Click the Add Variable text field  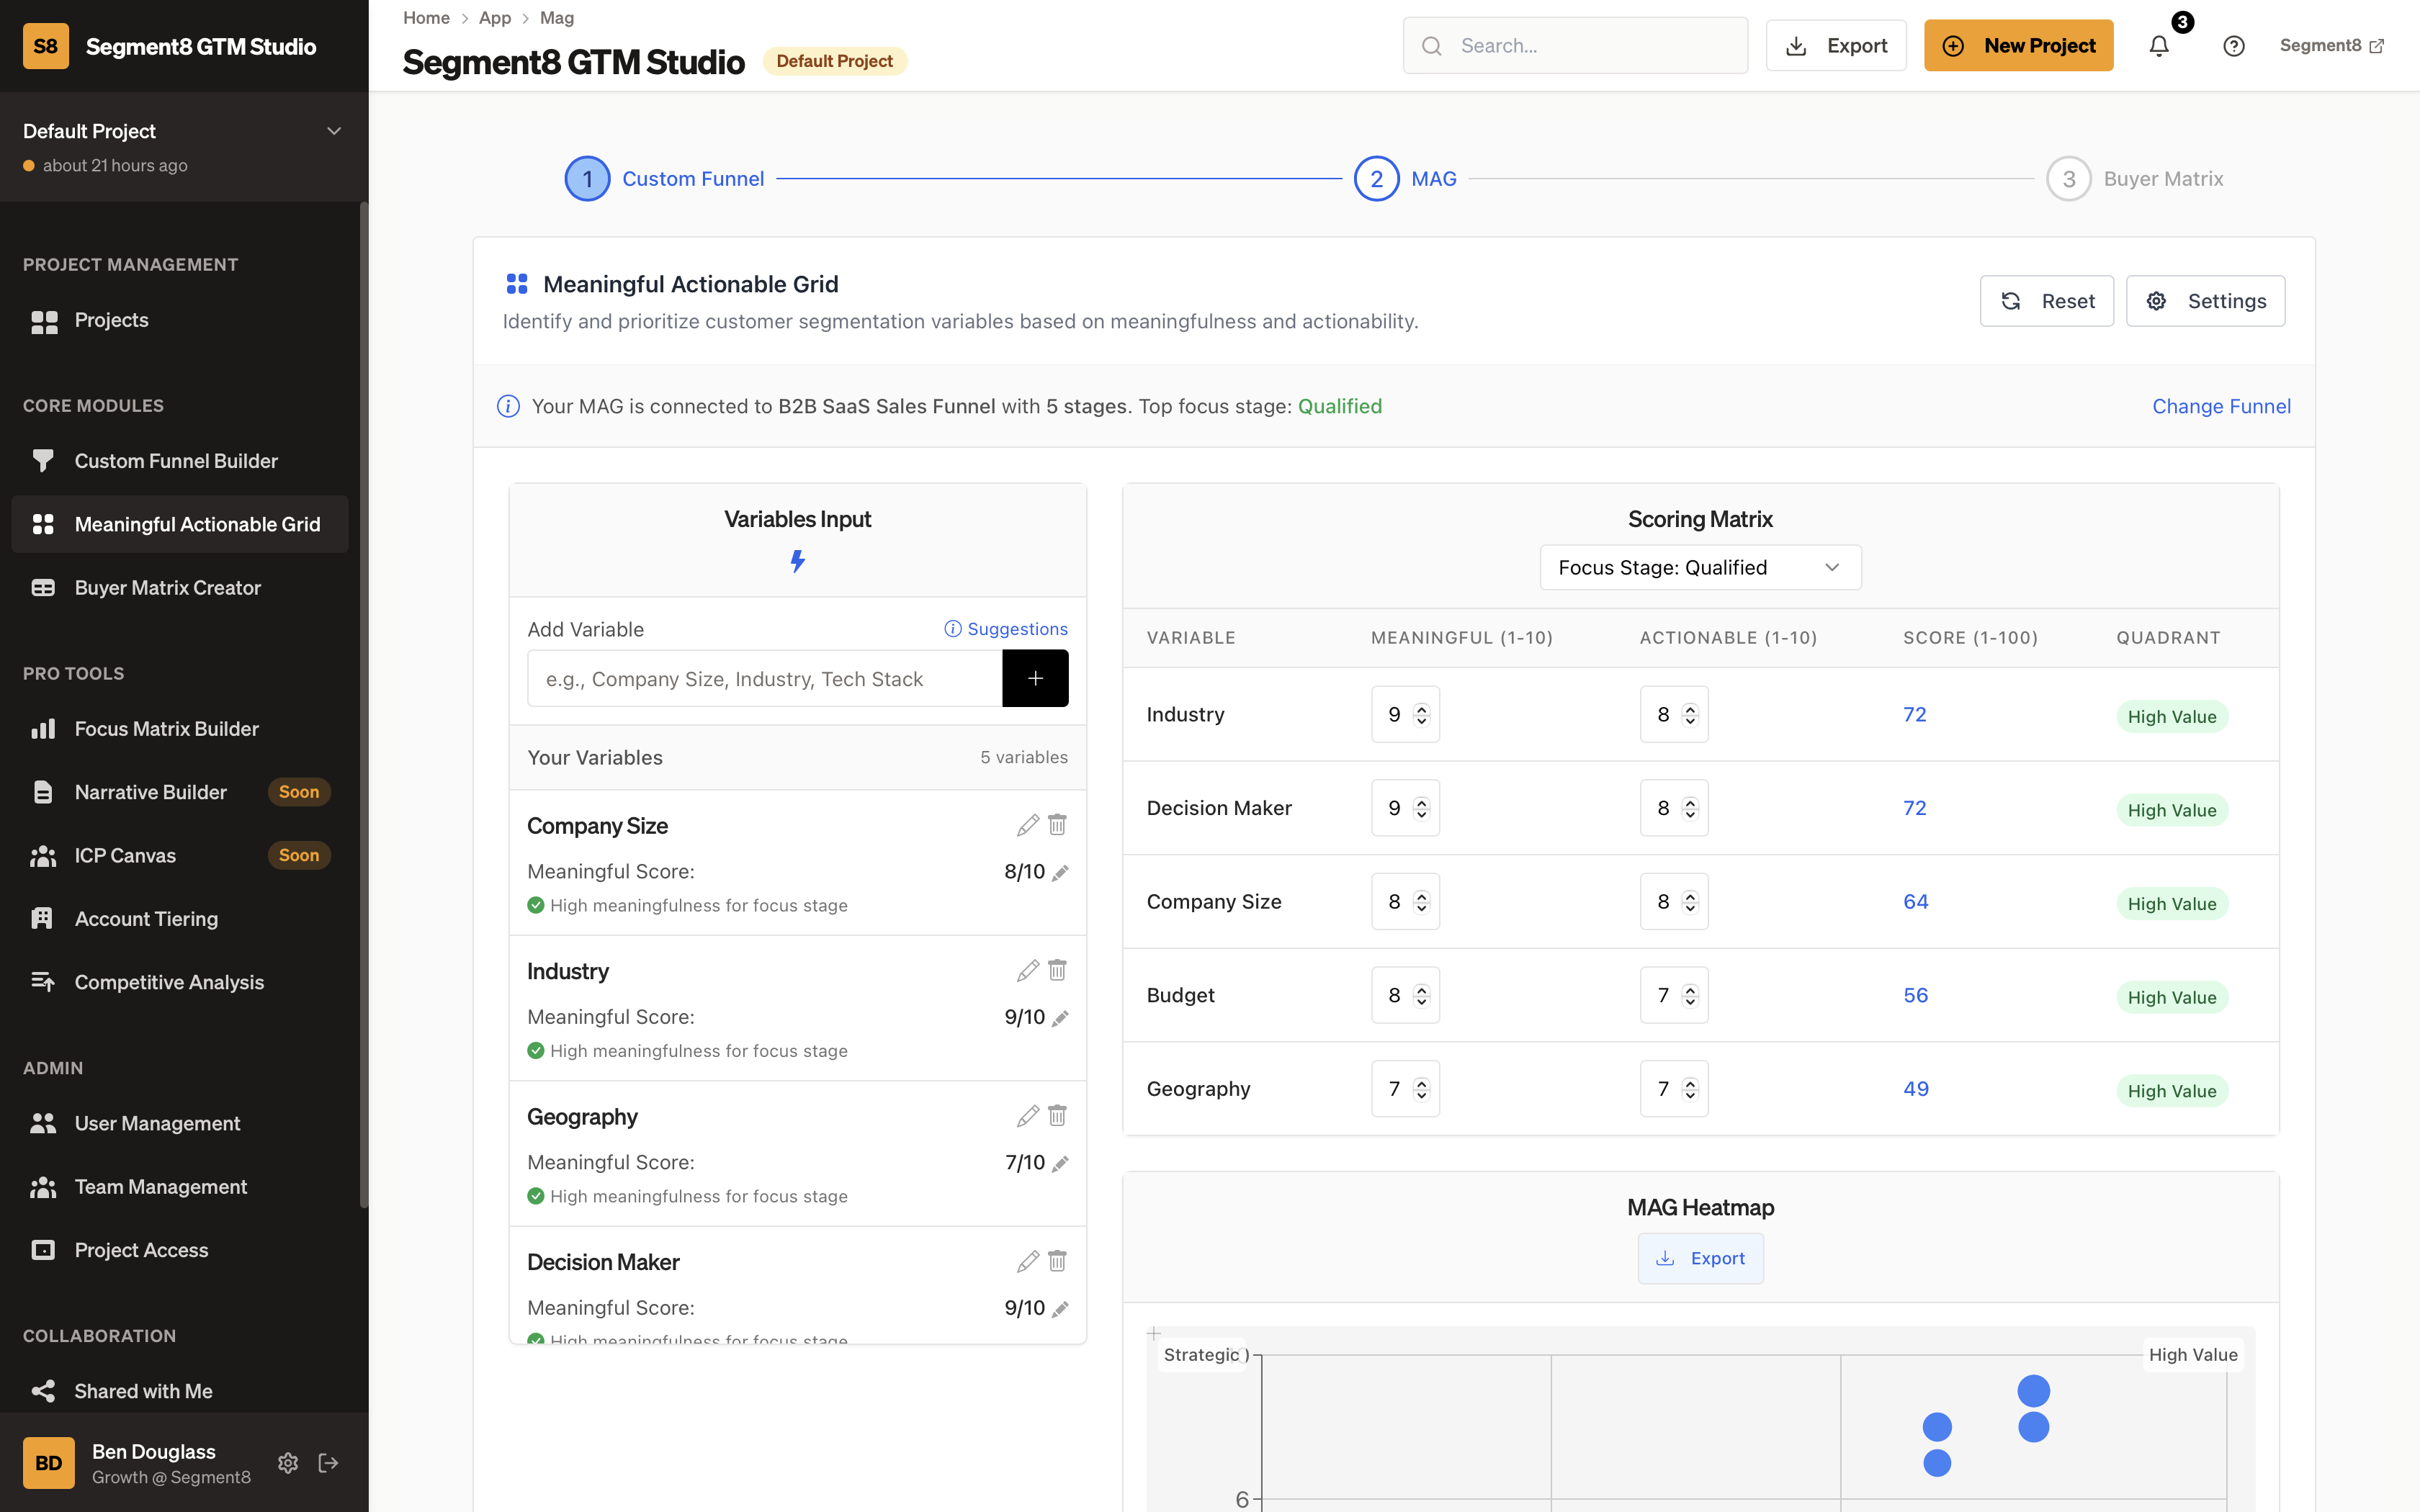point(765,679)
